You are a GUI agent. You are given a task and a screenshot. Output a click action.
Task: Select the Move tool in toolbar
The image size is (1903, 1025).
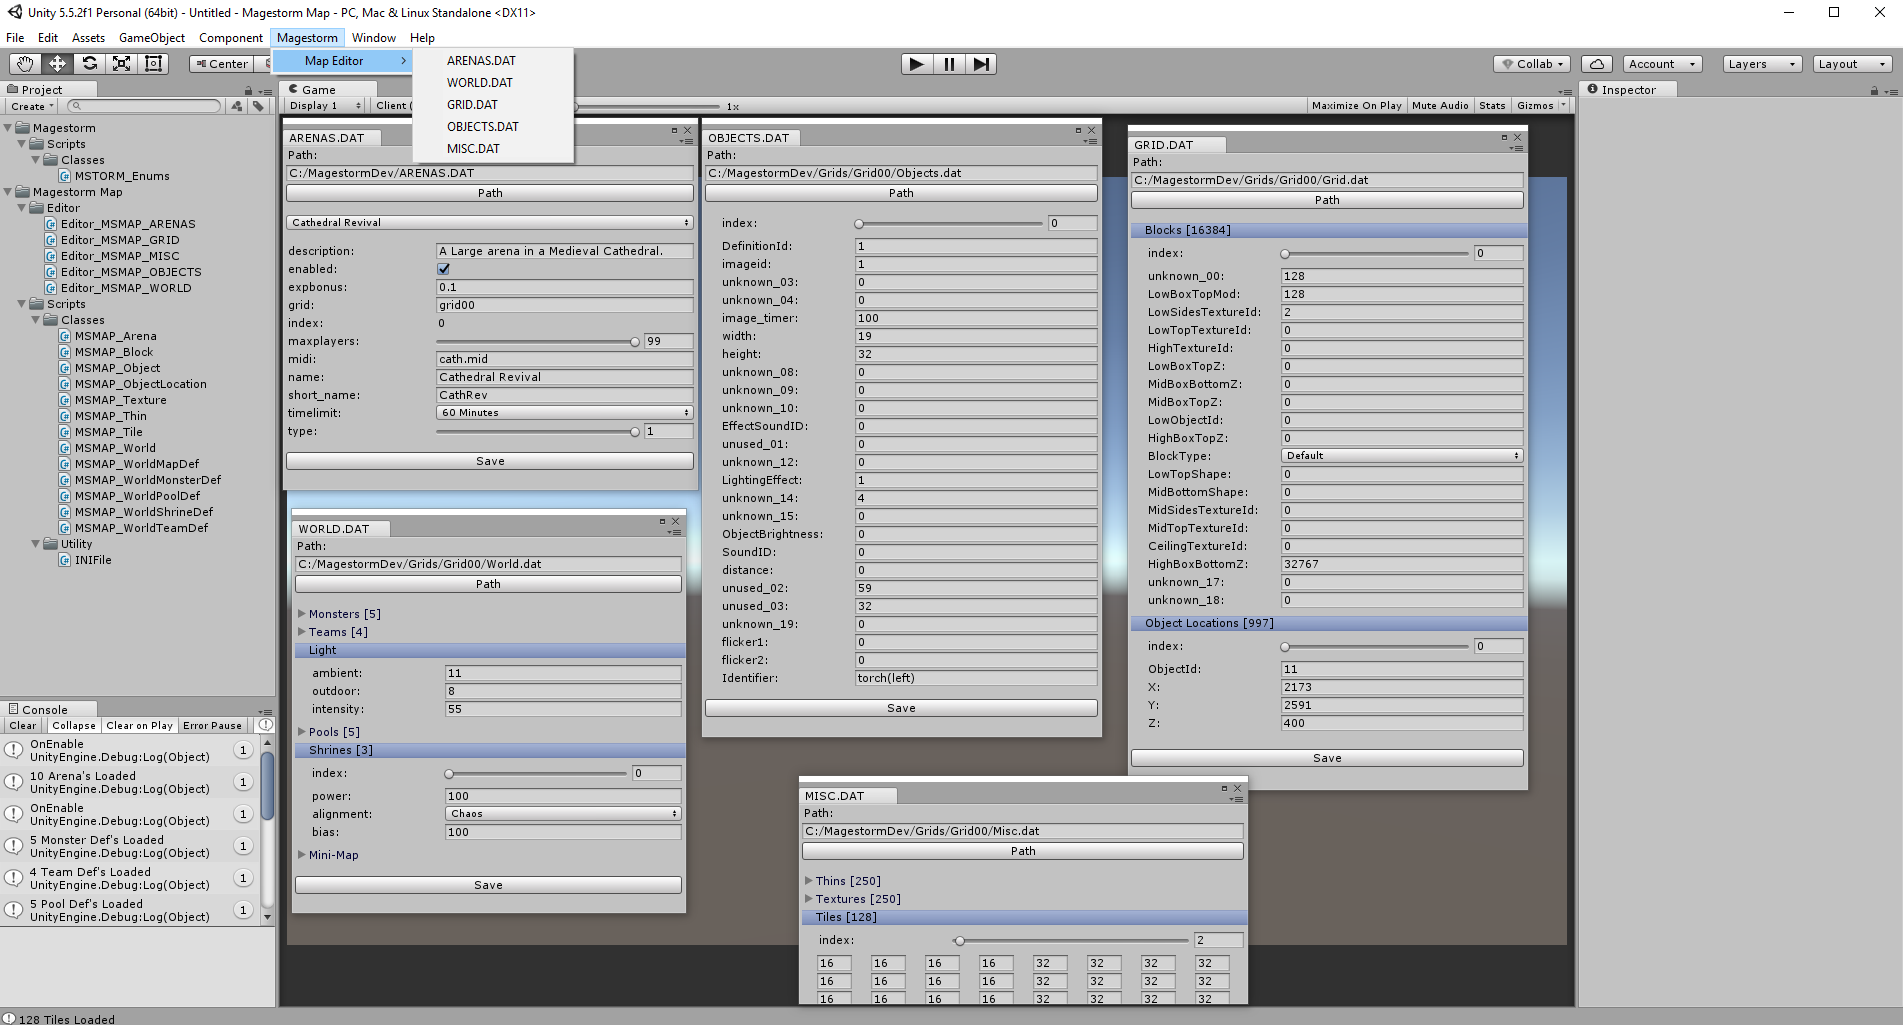(57, 64)
